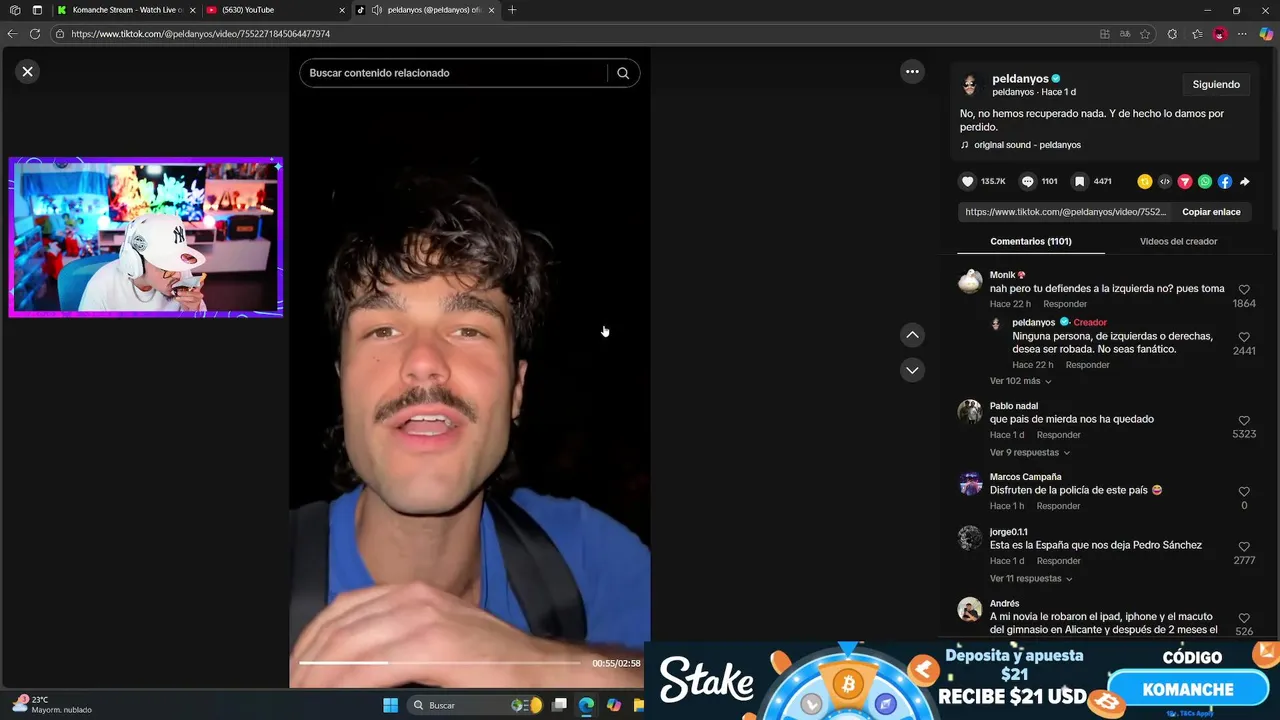The image size is (1280, 720).
Task: Click the 'Copiar enlace' button
Action: click(1211, 212)
